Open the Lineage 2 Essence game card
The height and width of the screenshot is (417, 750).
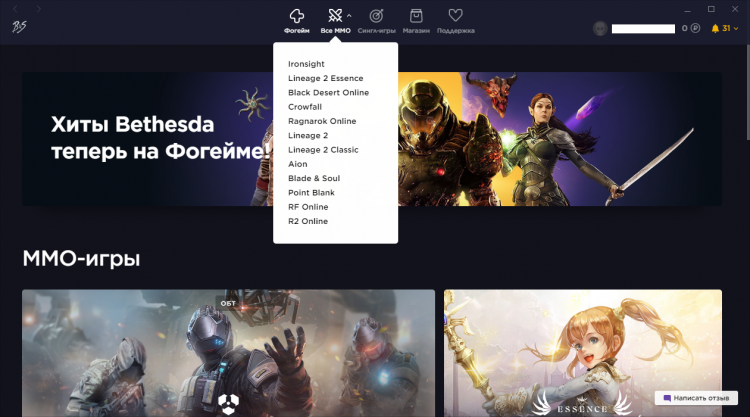(x=582, y=352)
